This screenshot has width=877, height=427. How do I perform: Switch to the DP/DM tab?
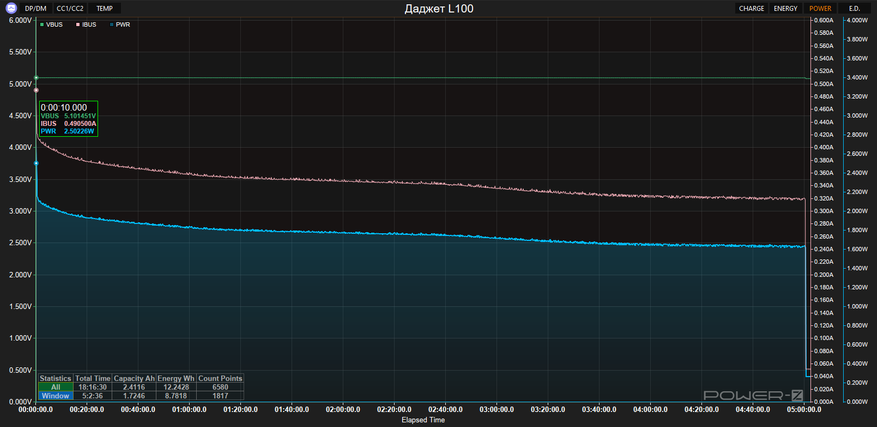[x=35, y=8]
